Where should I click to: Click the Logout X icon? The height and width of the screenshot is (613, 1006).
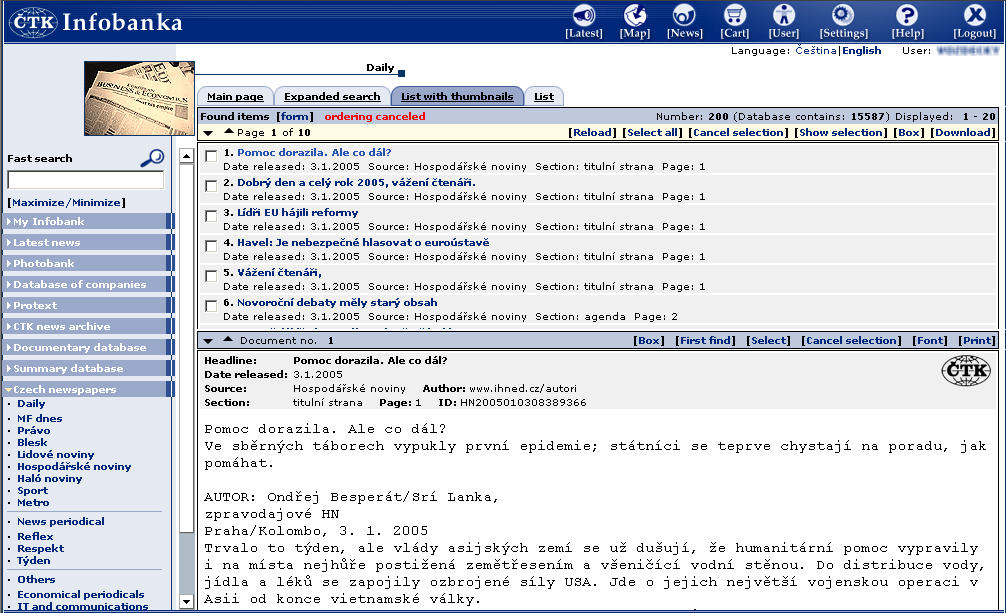tap(974, 15)
